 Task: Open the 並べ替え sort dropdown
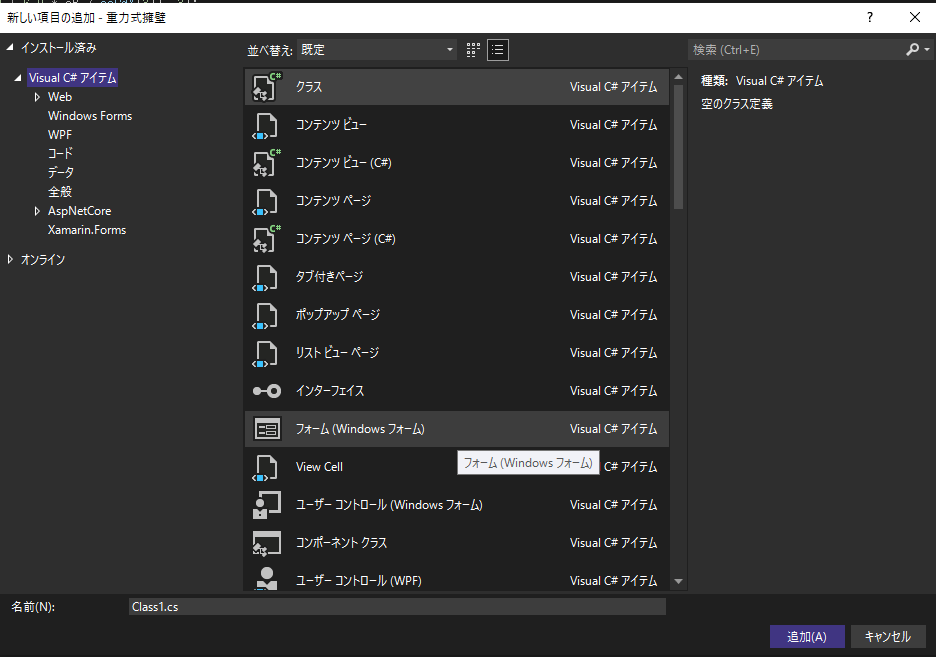pos(377,50)
